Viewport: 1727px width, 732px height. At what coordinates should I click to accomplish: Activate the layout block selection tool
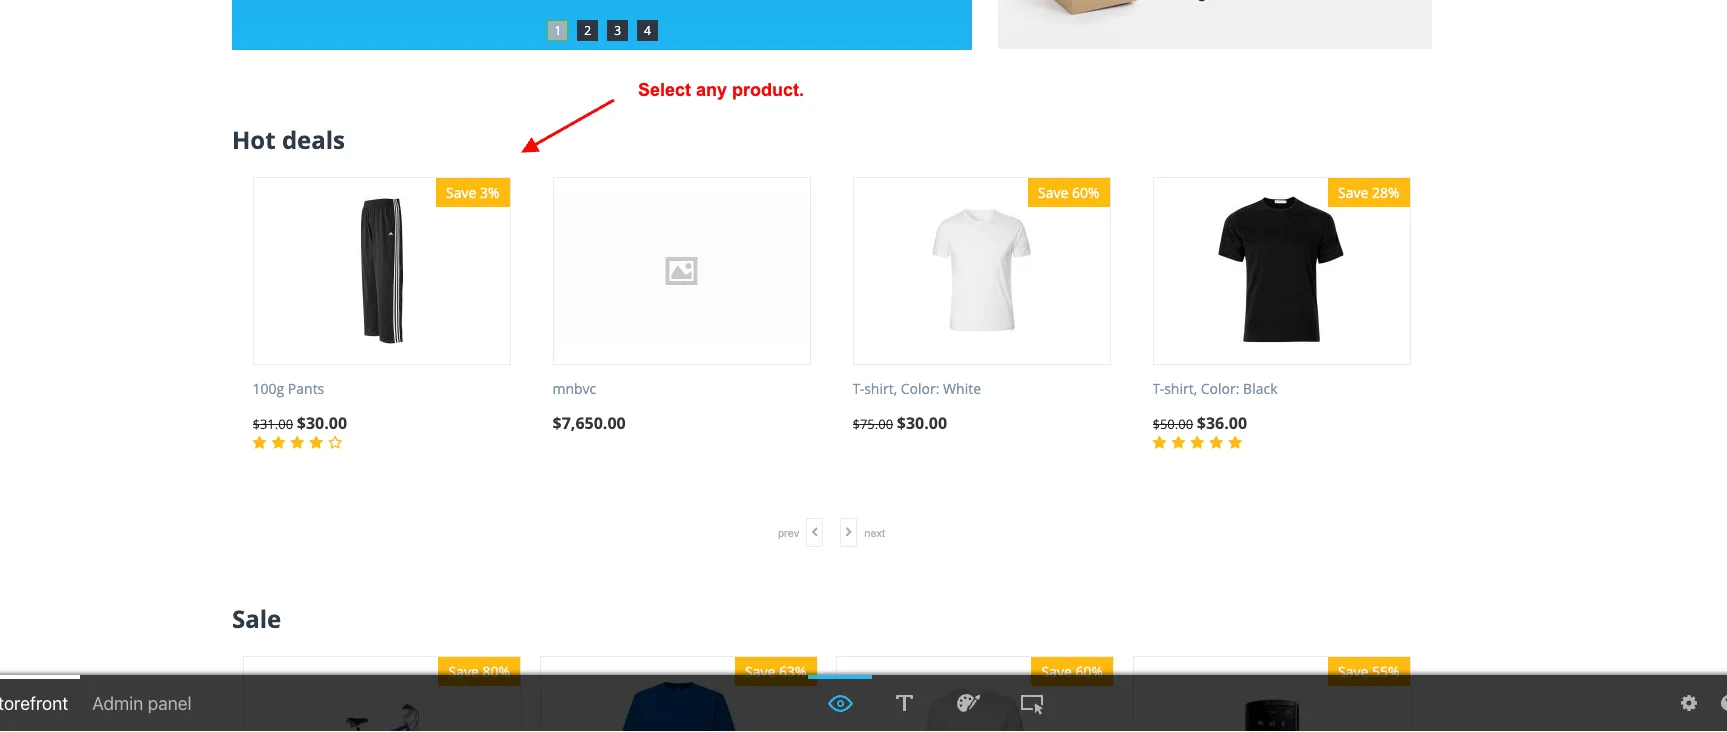coord(1032,704)
